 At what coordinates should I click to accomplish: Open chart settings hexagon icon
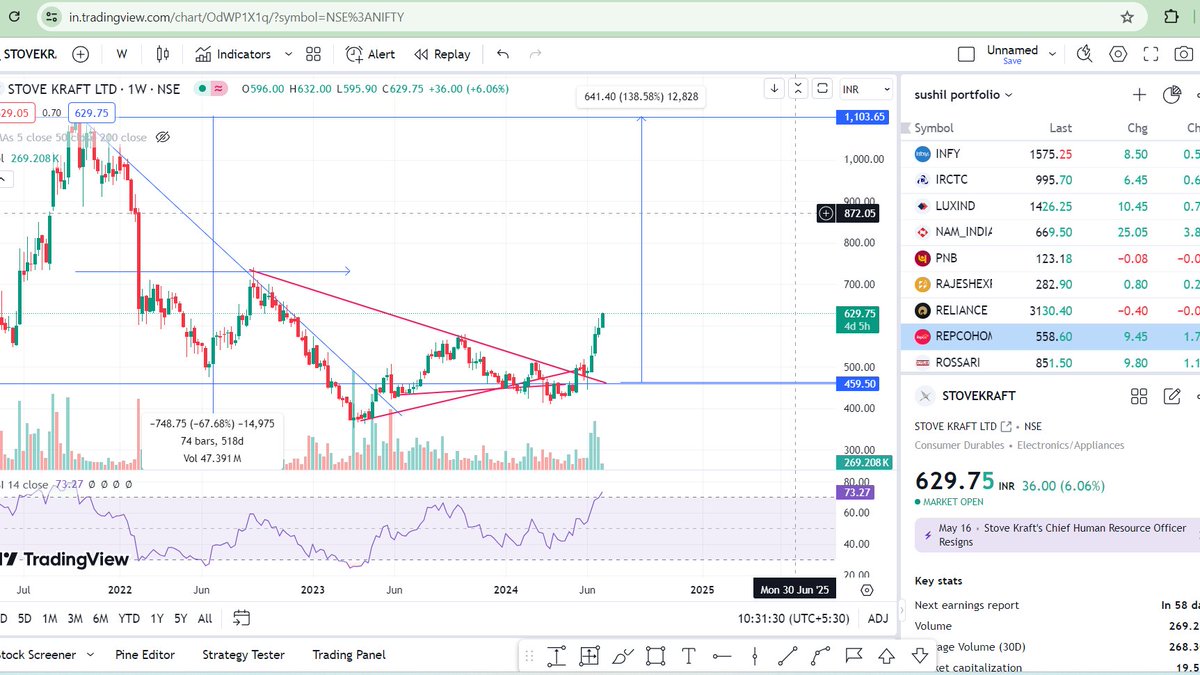click(1118, 54)
